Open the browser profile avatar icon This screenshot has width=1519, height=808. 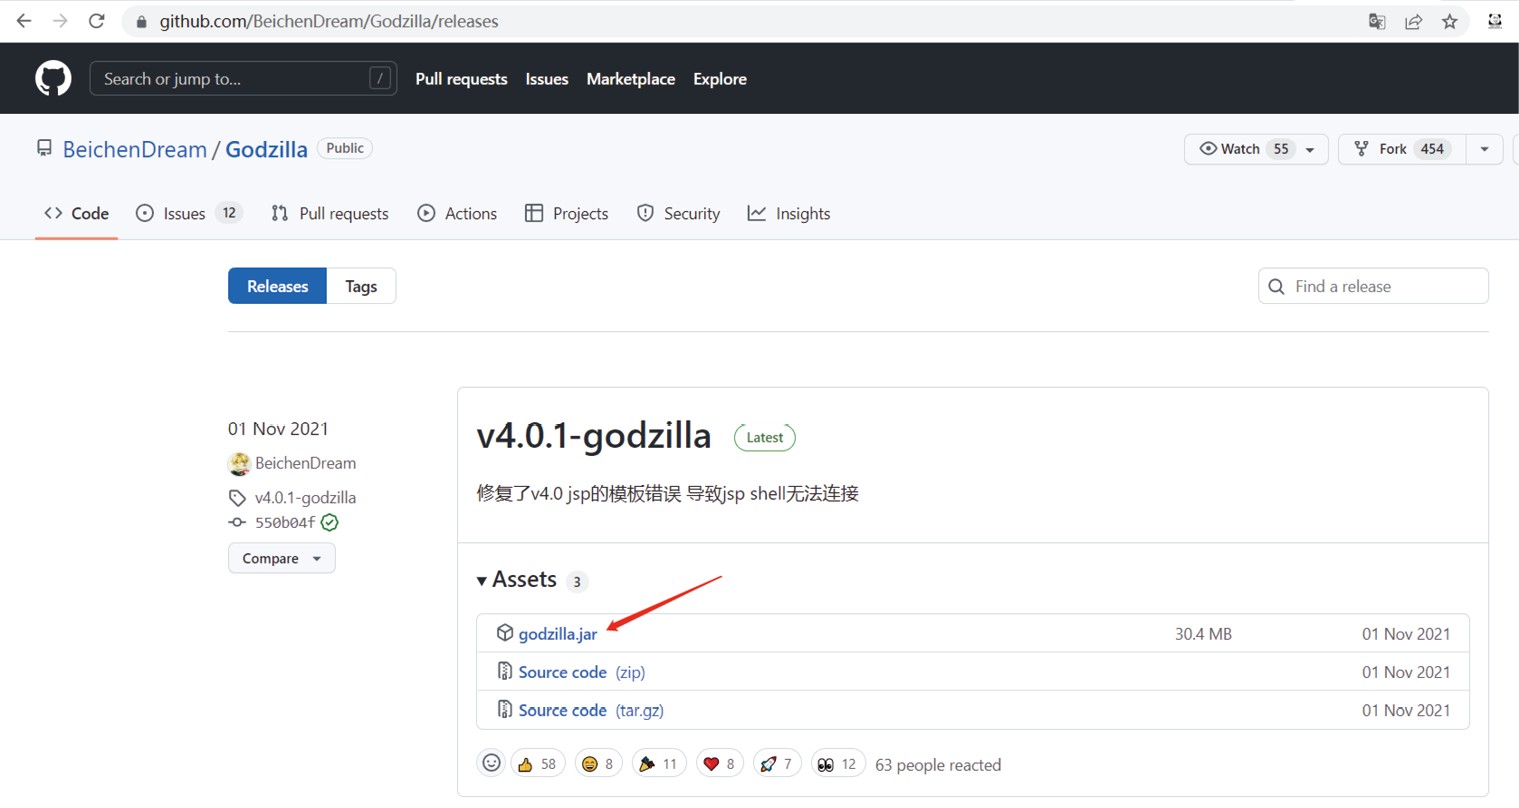(1495, 21)
